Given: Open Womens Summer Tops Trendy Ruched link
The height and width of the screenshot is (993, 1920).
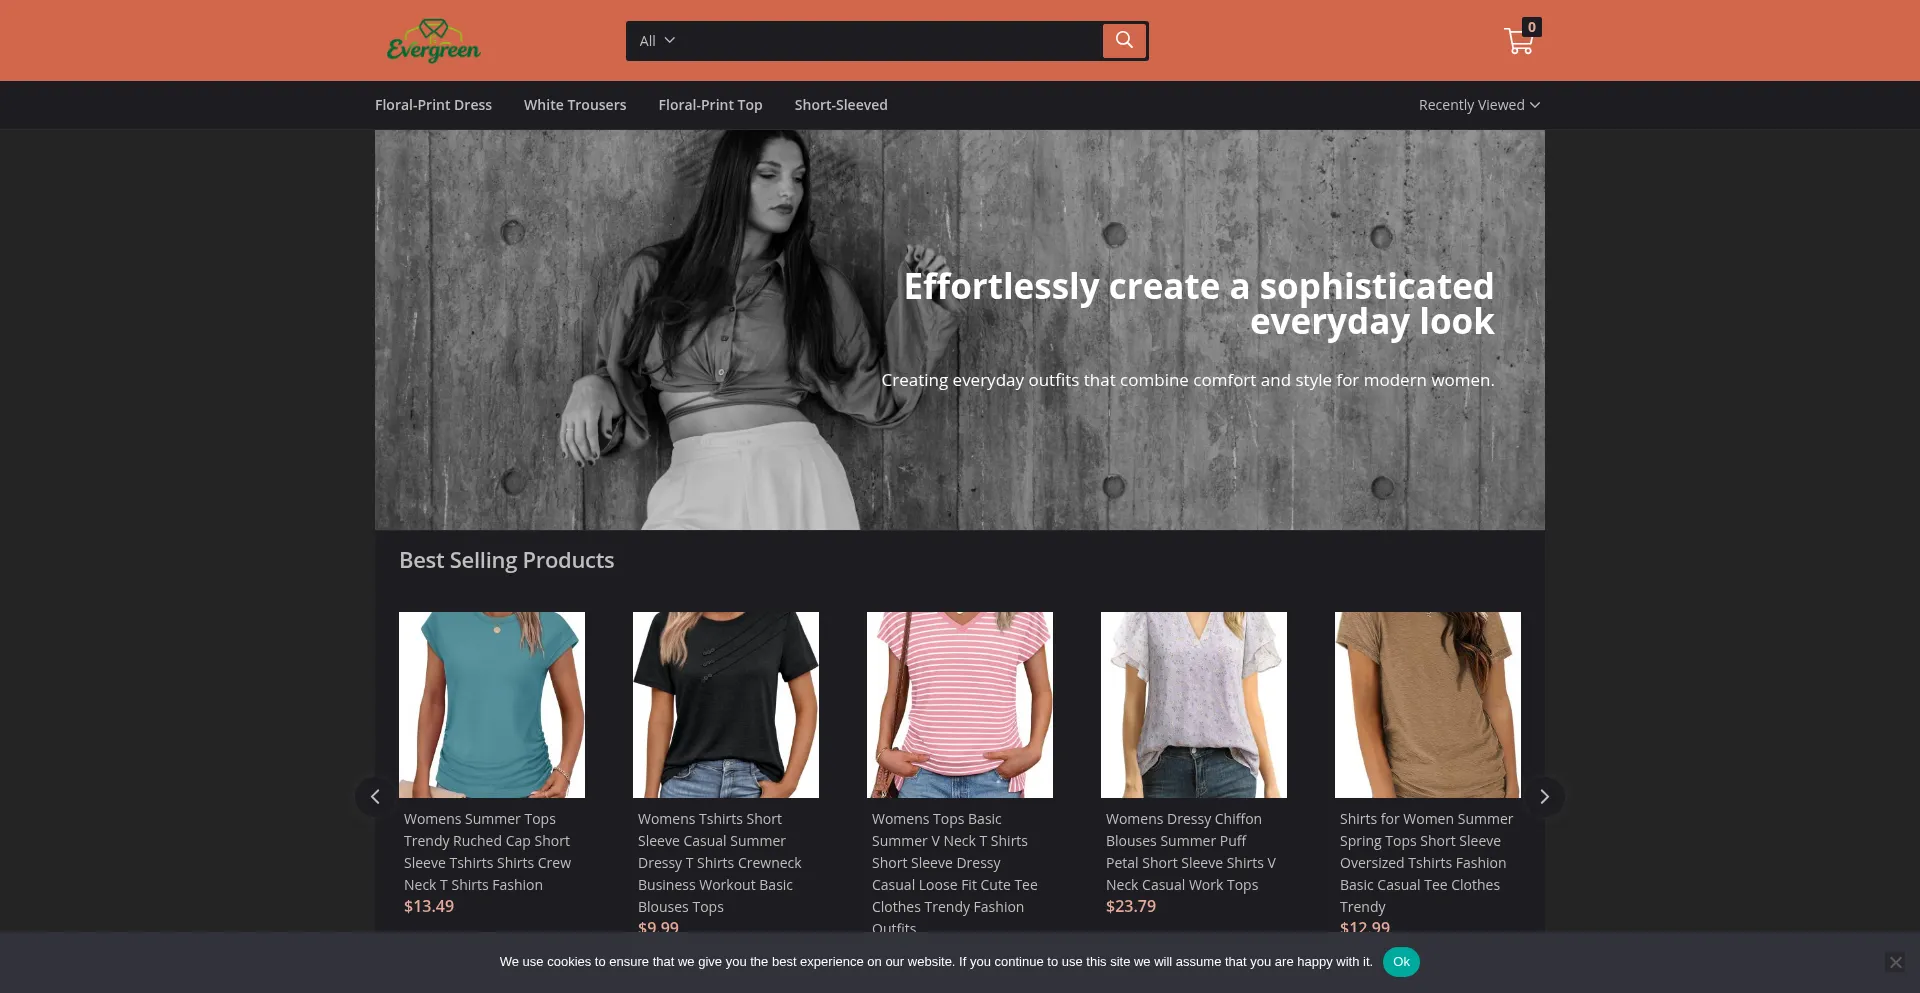Looking at the screenshot, I should pos(488,852).
